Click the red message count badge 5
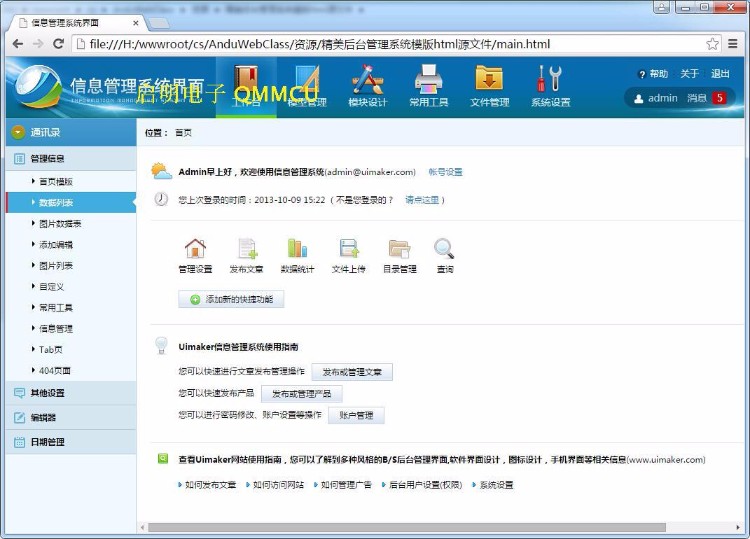The image size is (750, 539). click(719, 98)
